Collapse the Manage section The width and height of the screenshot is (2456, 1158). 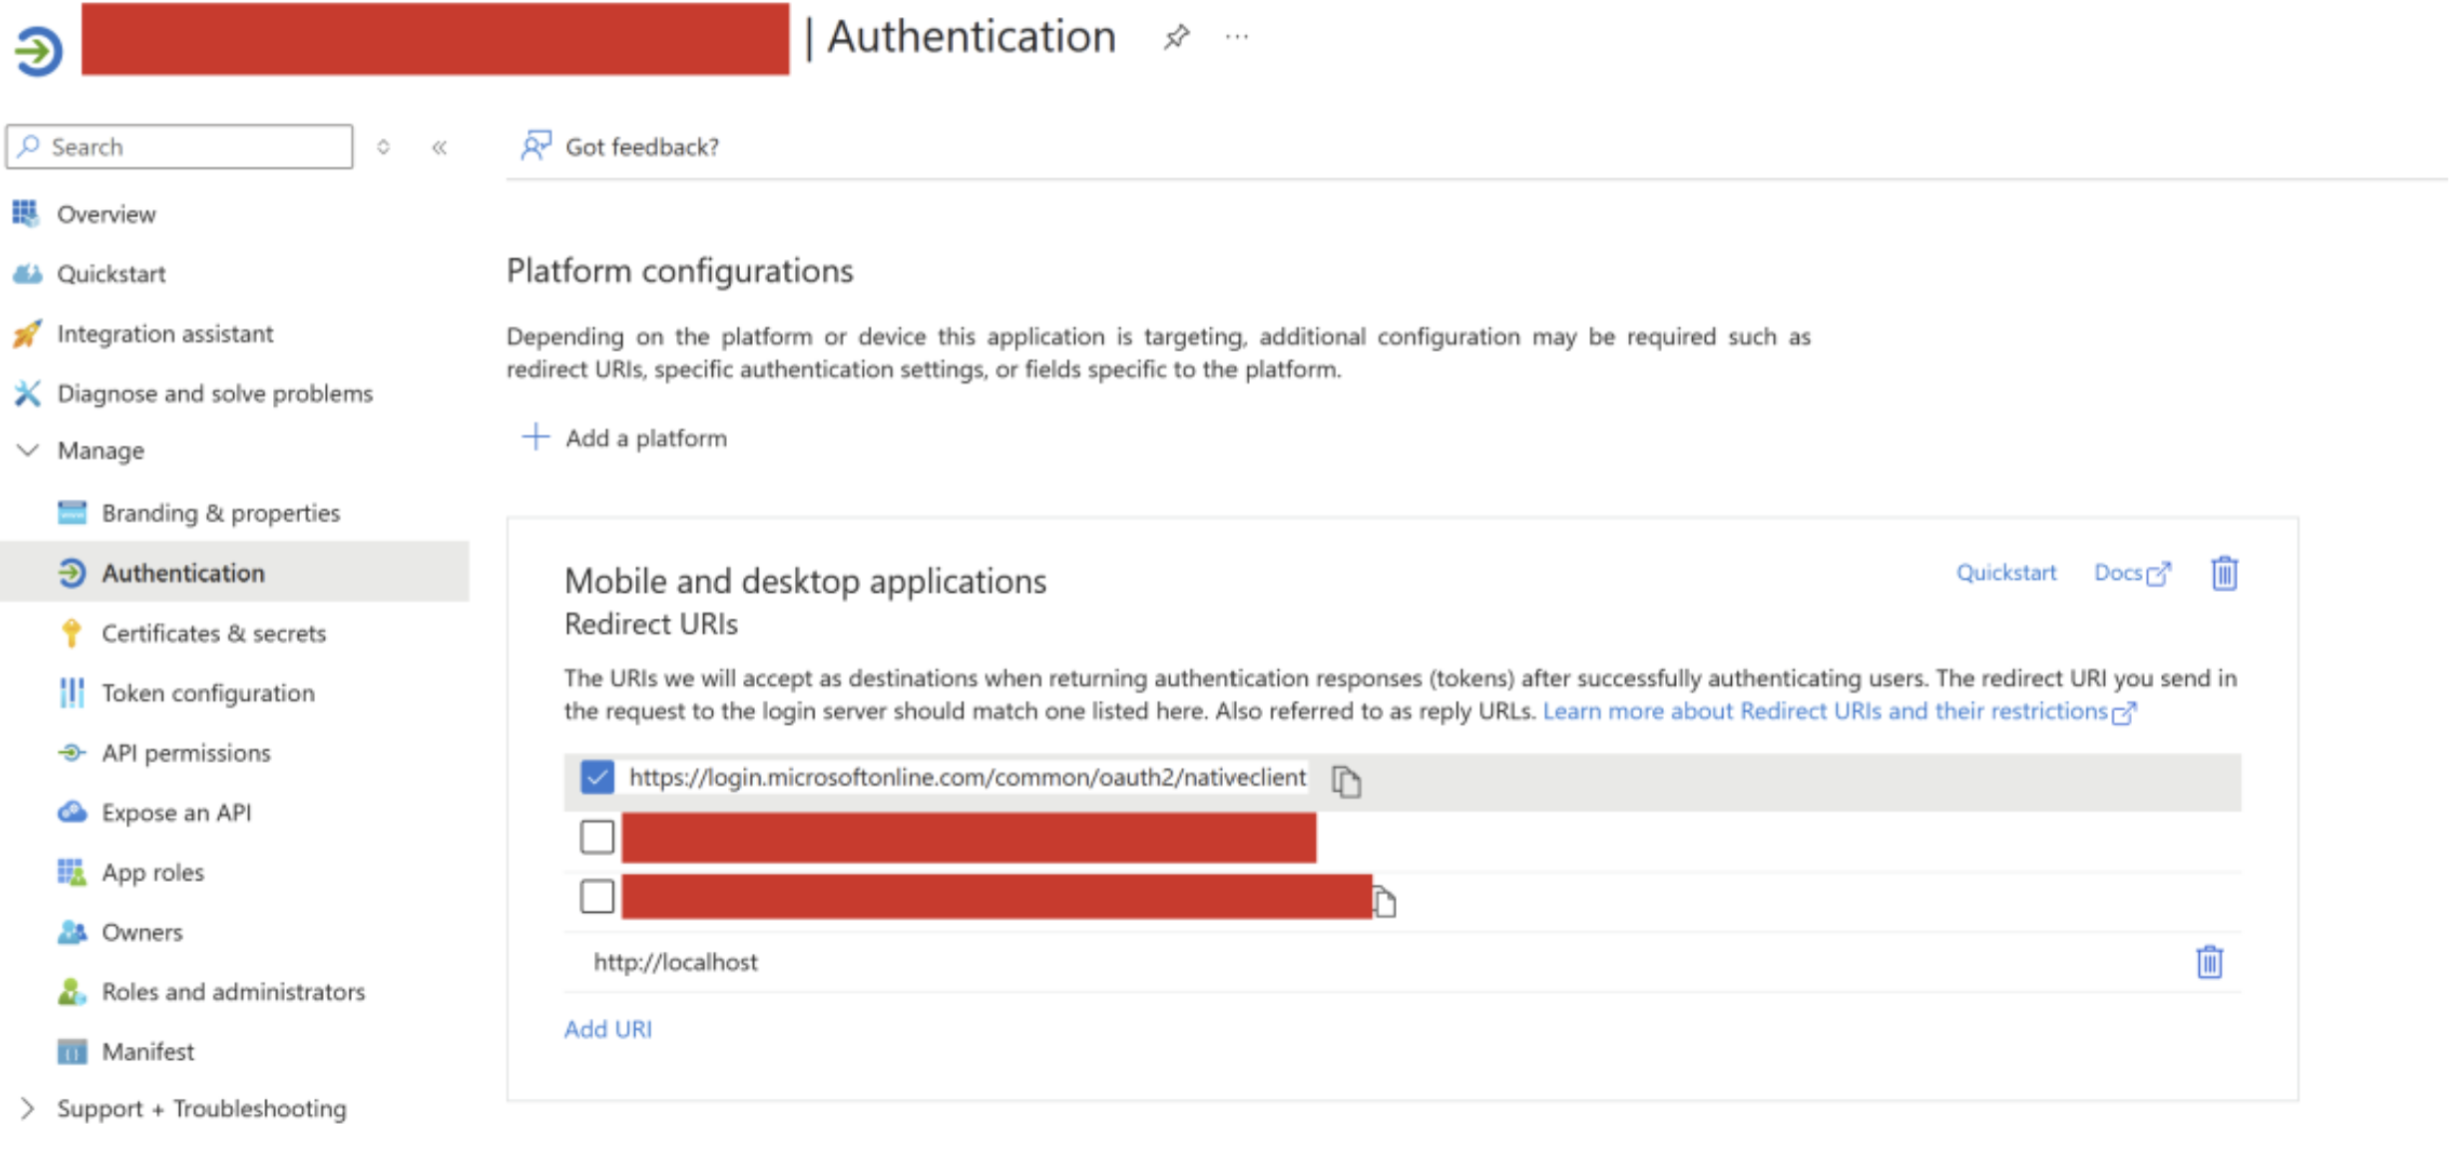pyautogui.click(x=28, y=451)
